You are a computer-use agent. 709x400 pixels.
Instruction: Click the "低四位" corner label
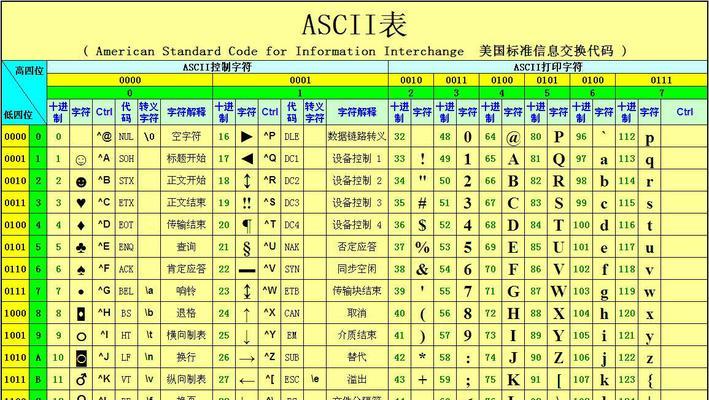tap(18, 115)
